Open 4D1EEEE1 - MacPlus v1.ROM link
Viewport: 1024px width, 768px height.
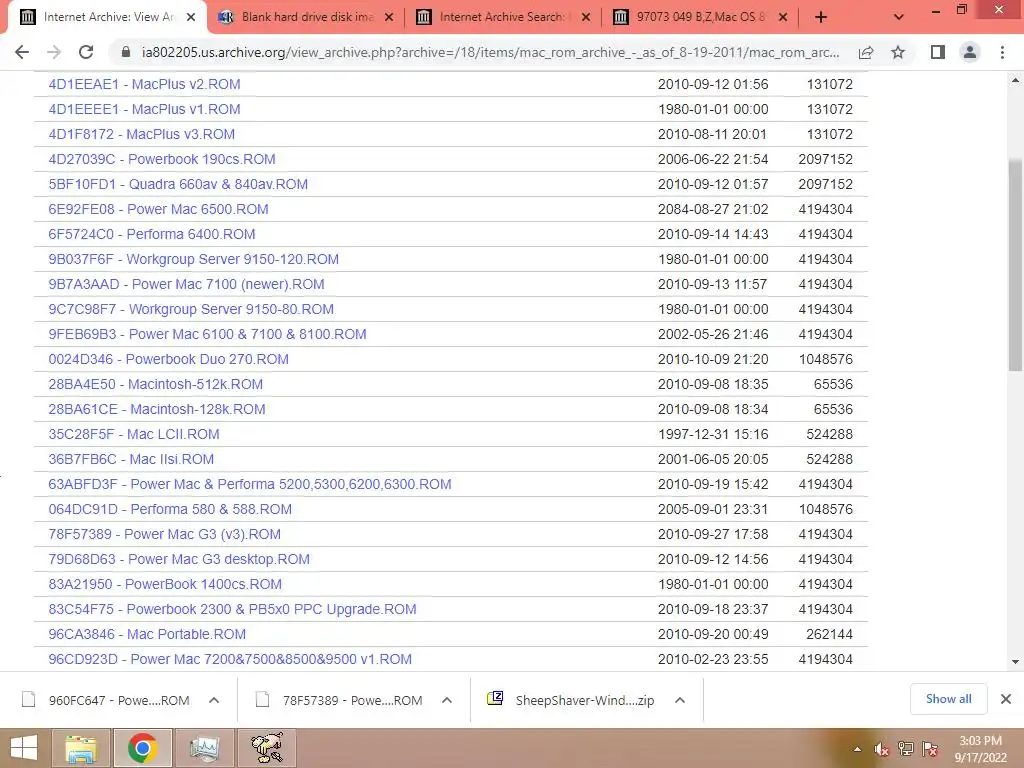pos(144,109)
